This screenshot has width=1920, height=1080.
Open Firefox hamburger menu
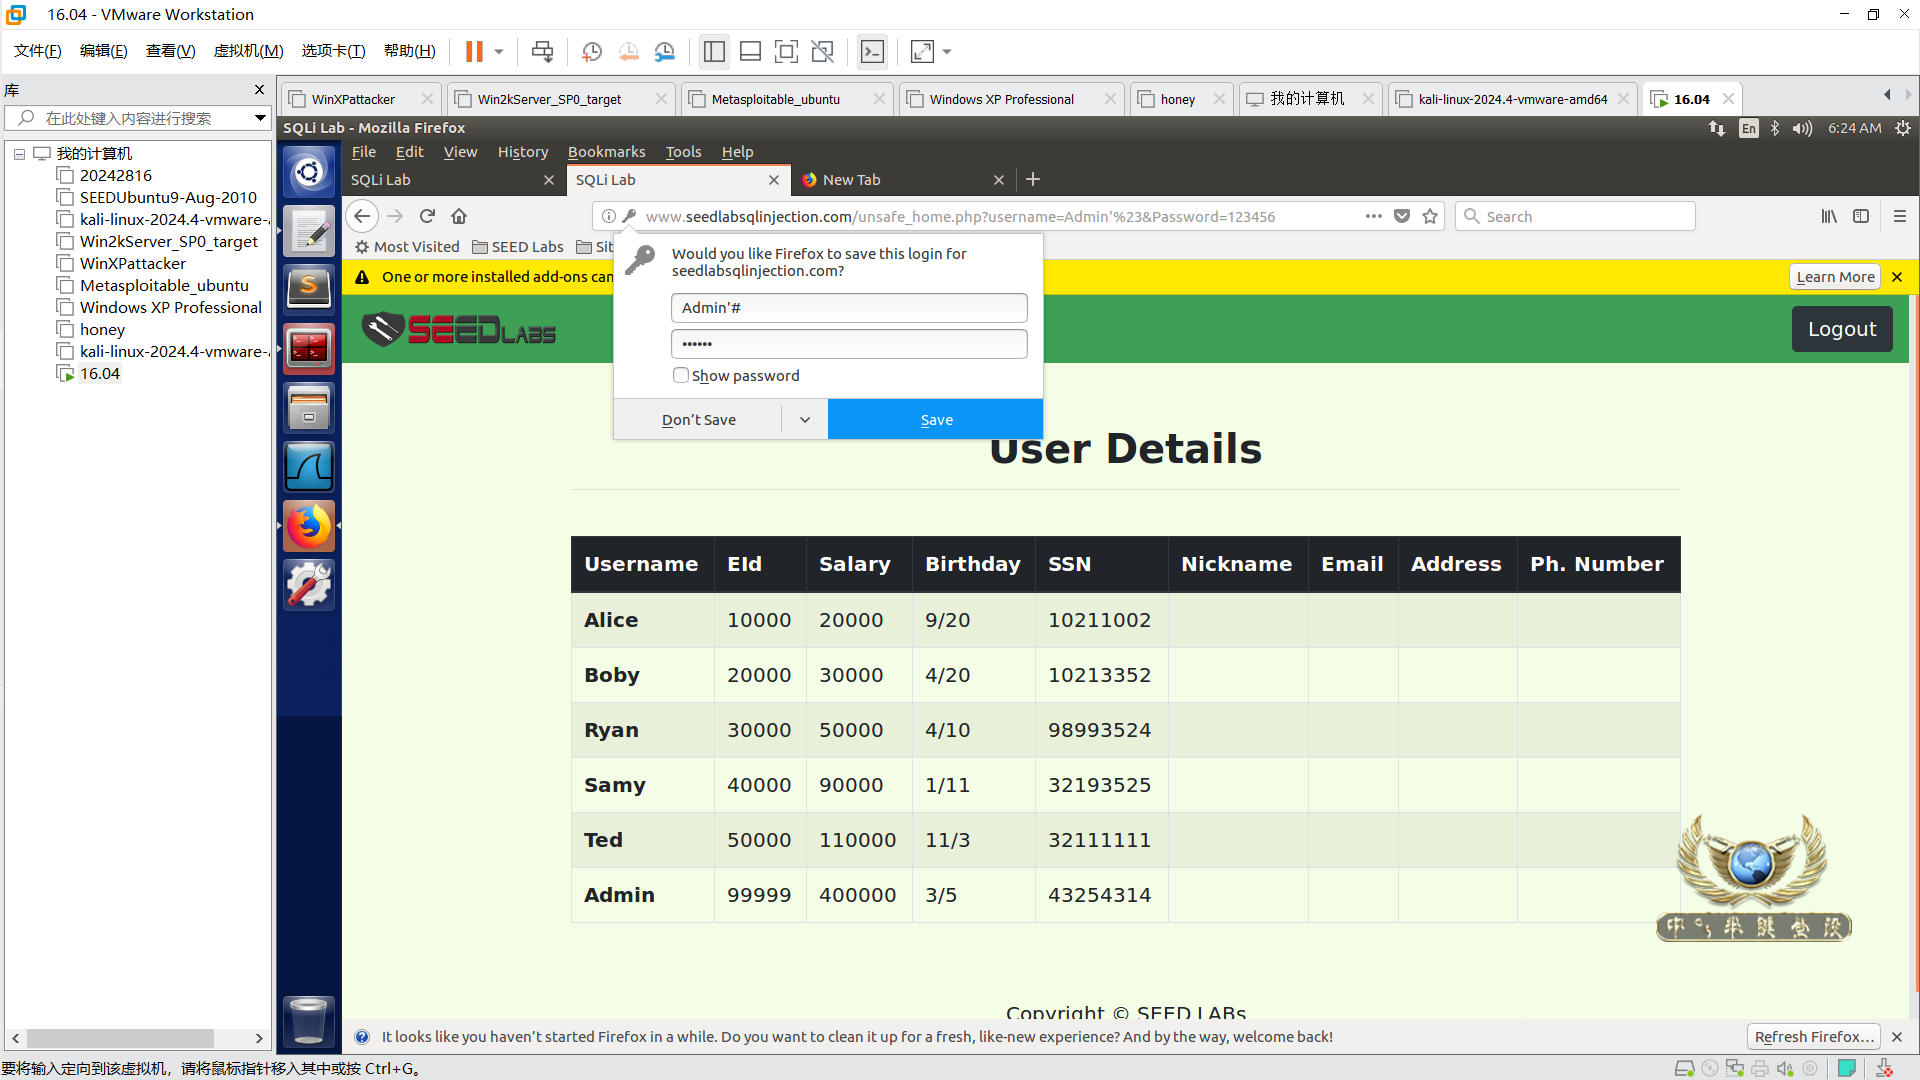1900,216
